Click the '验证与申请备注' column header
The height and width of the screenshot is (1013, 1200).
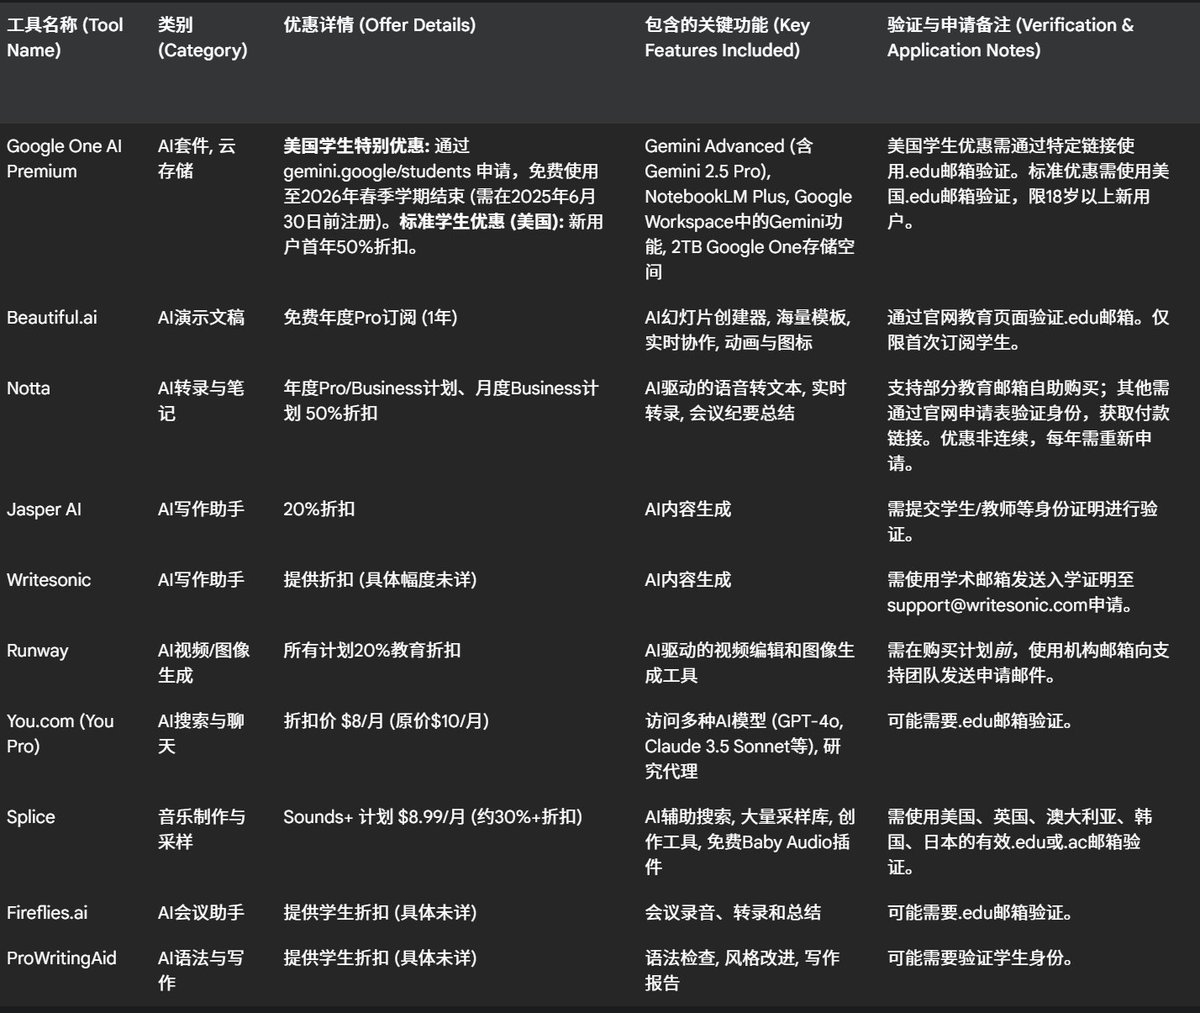click(1011, 37)
